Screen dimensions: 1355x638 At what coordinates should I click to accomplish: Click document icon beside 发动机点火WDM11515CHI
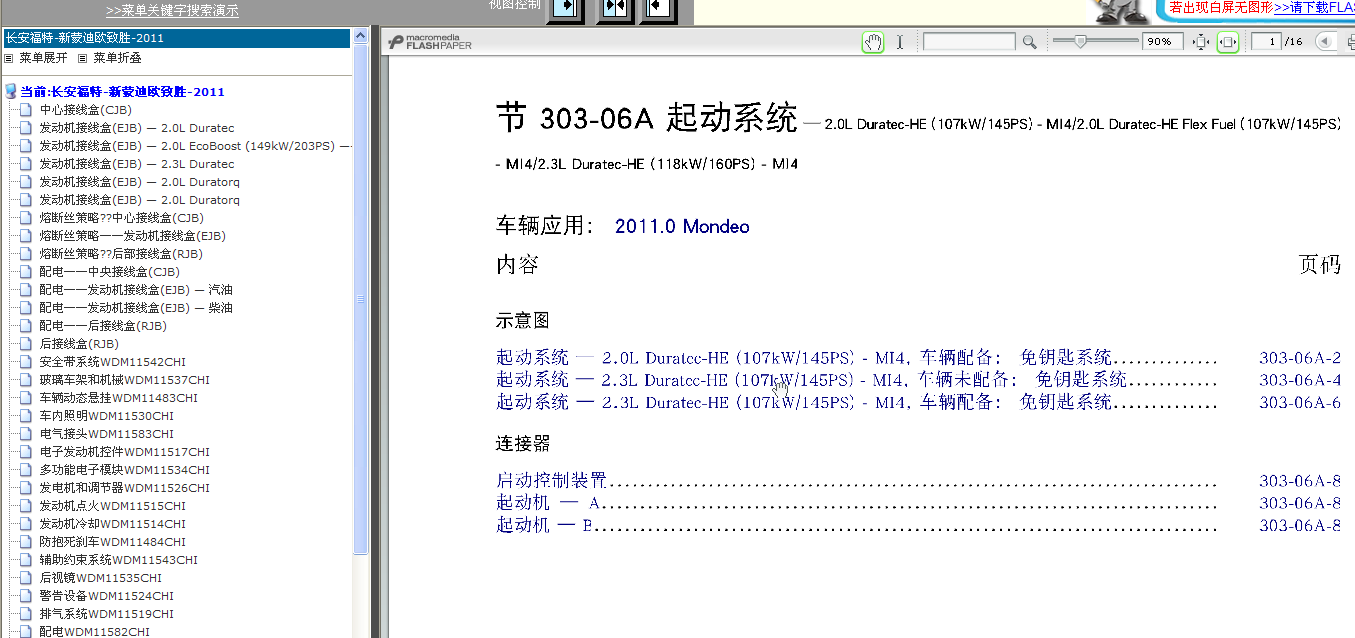[27, 506]
